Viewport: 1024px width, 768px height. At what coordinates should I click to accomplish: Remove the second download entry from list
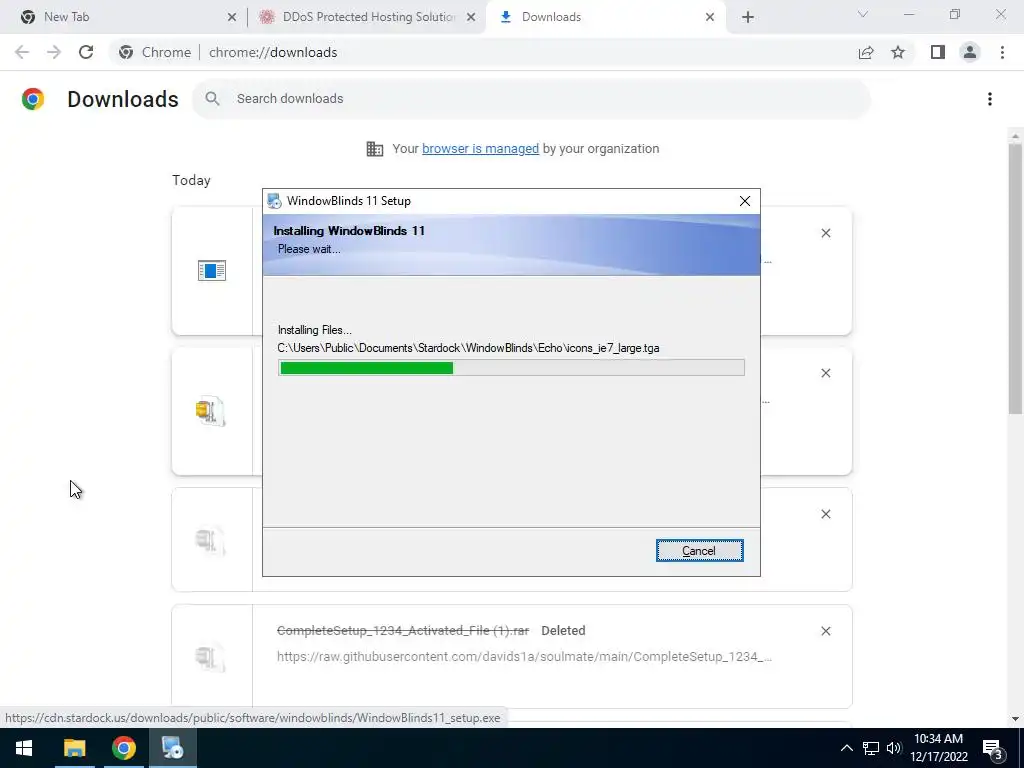(826, 373)
